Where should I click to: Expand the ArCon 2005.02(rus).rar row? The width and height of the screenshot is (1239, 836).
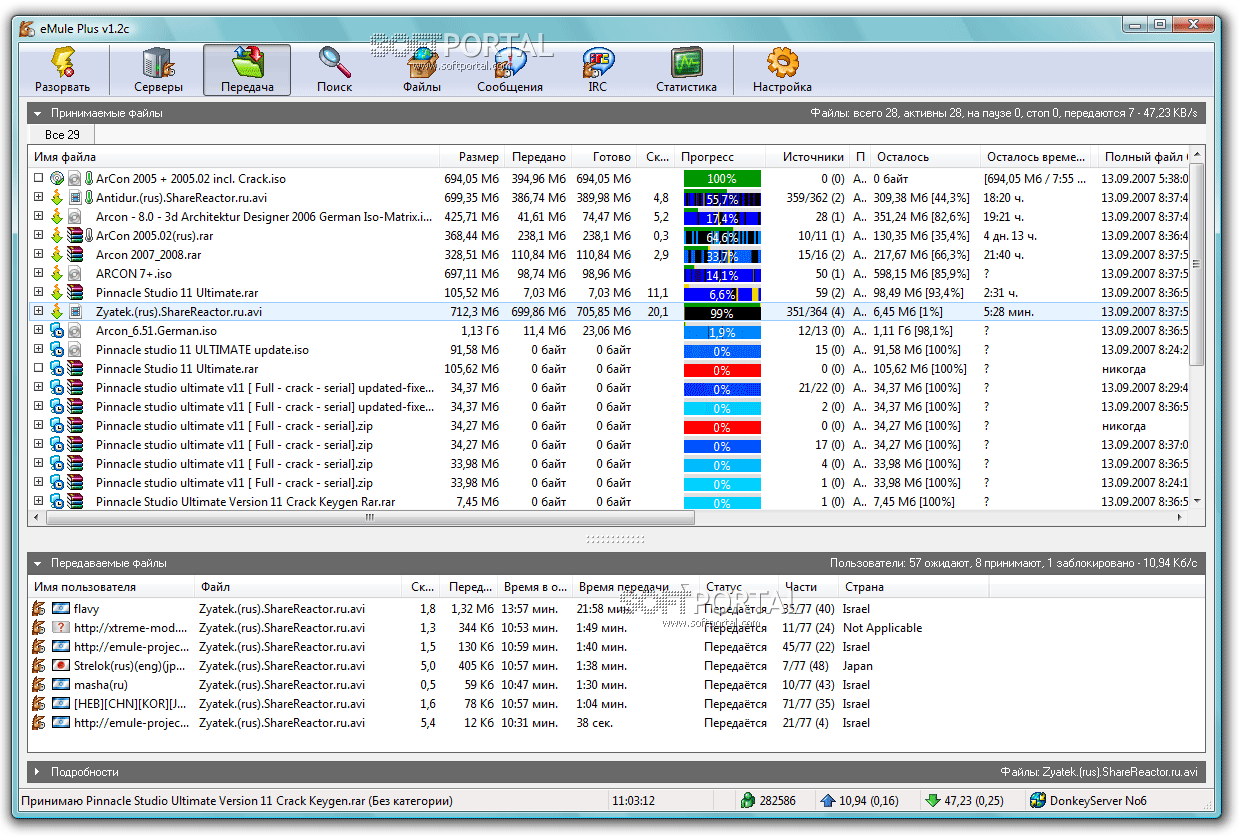tap(38, 236)
